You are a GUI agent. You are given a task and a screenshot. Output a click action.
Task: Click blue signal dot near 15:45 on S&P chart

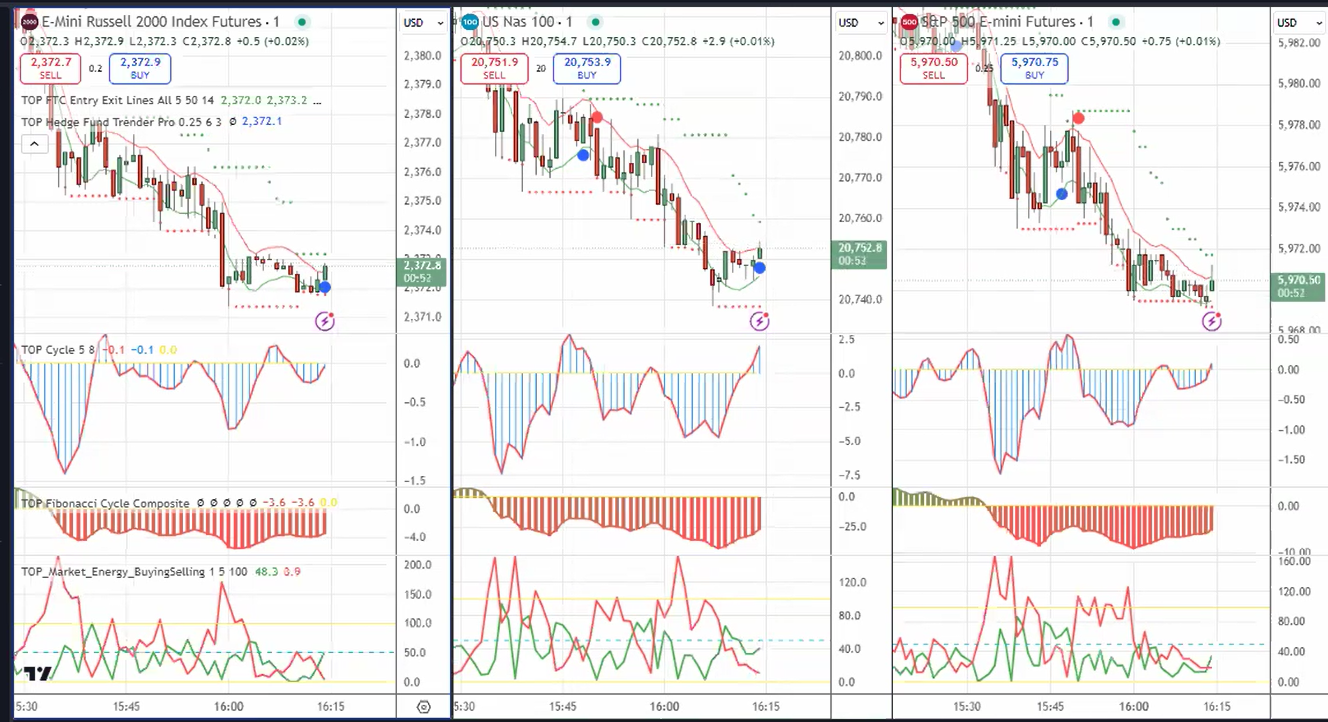coord(1061,194)
